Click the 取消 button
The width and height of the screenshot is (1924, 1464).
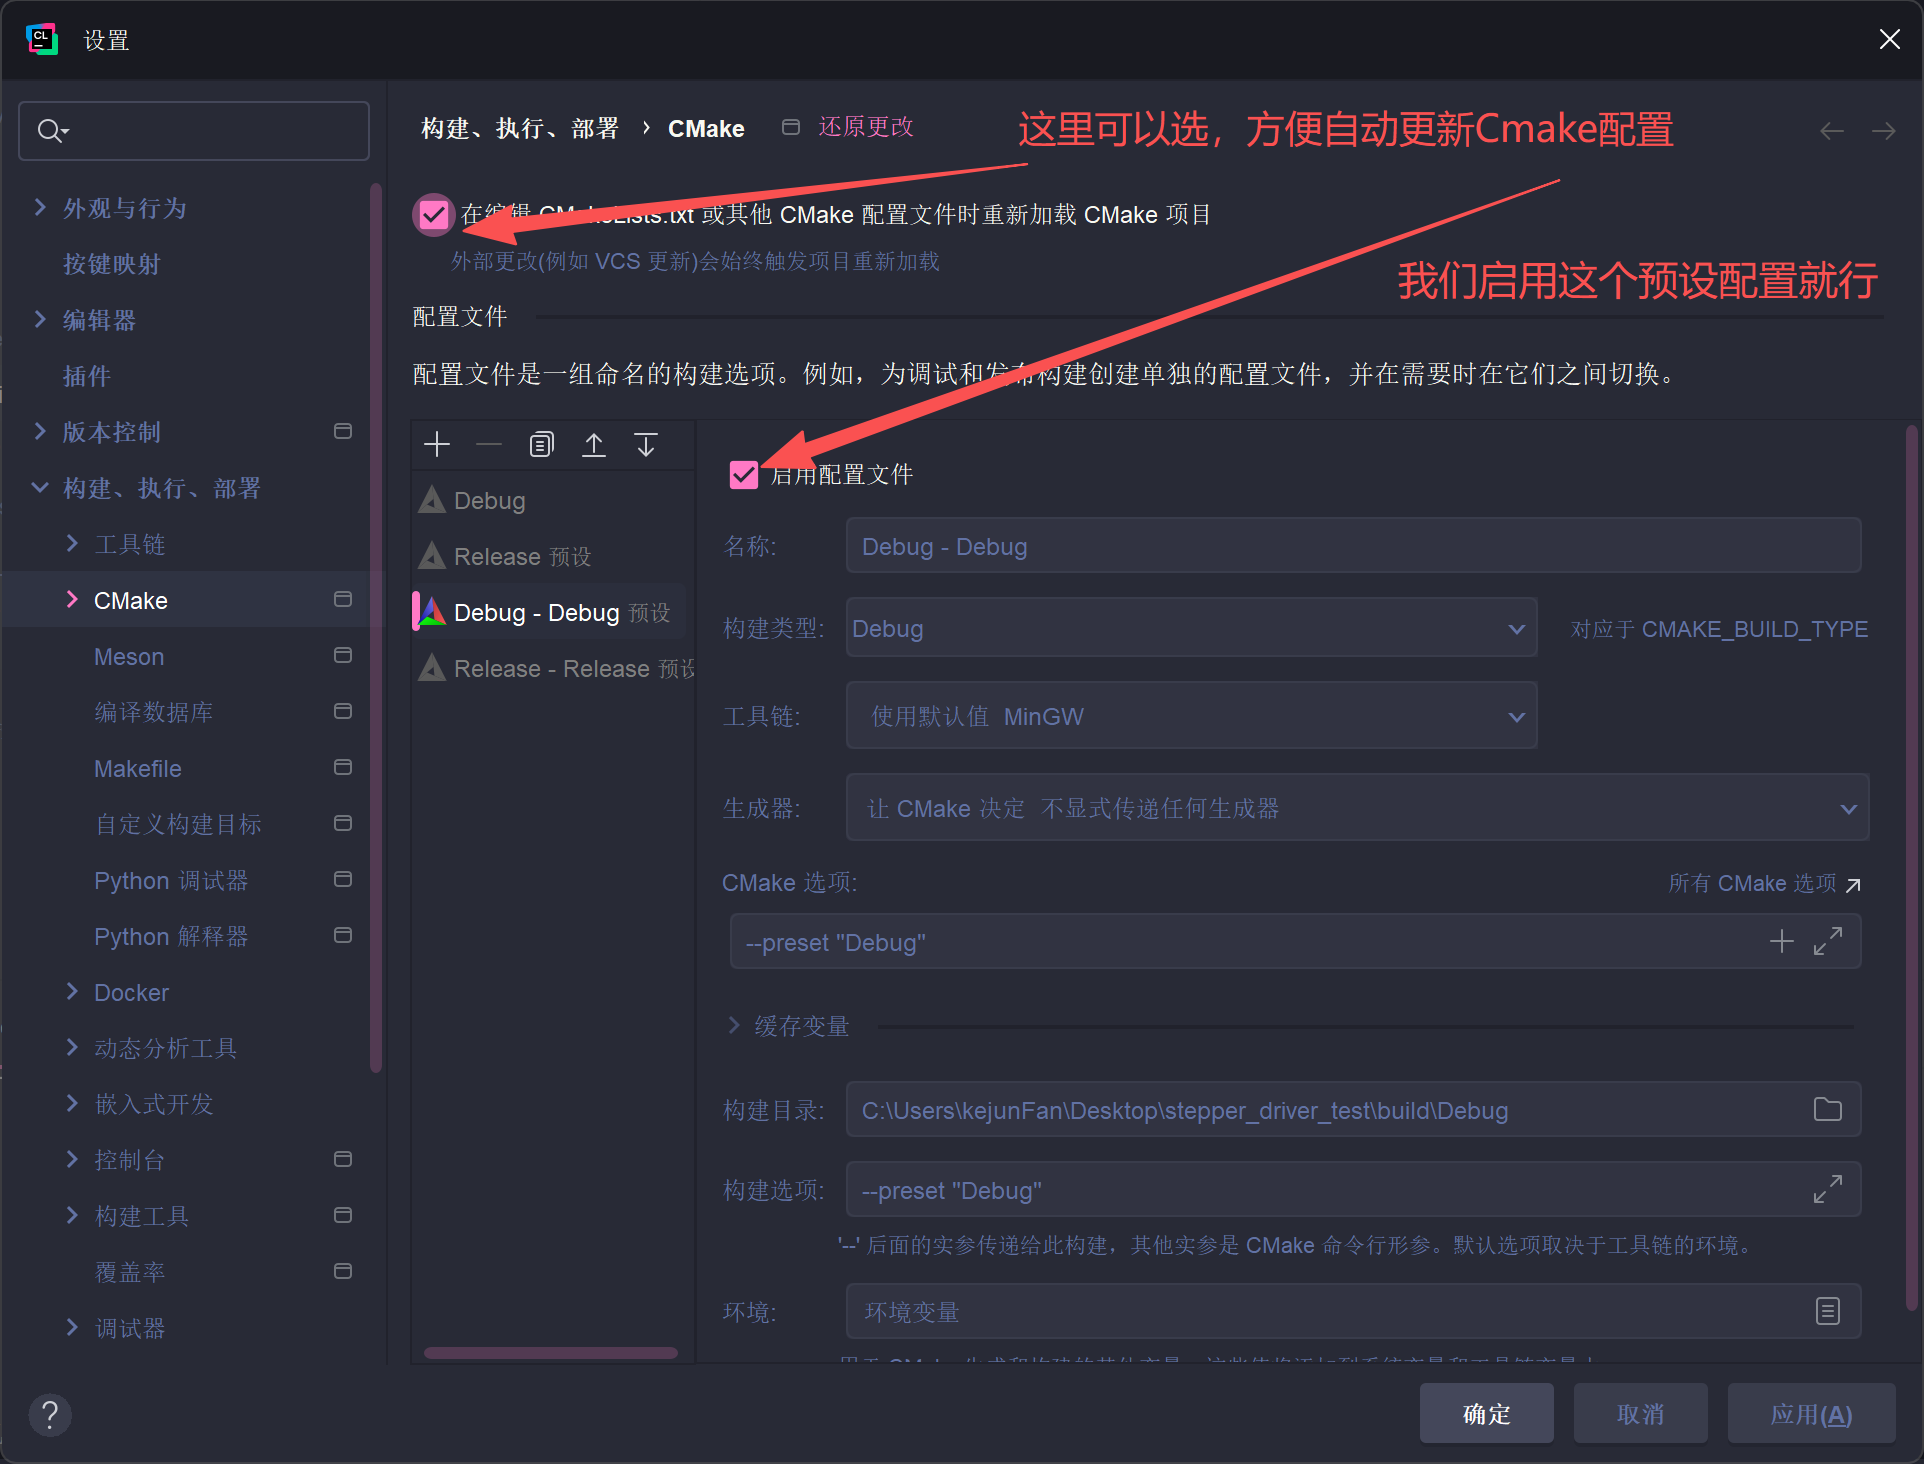pos(1640,1414)
